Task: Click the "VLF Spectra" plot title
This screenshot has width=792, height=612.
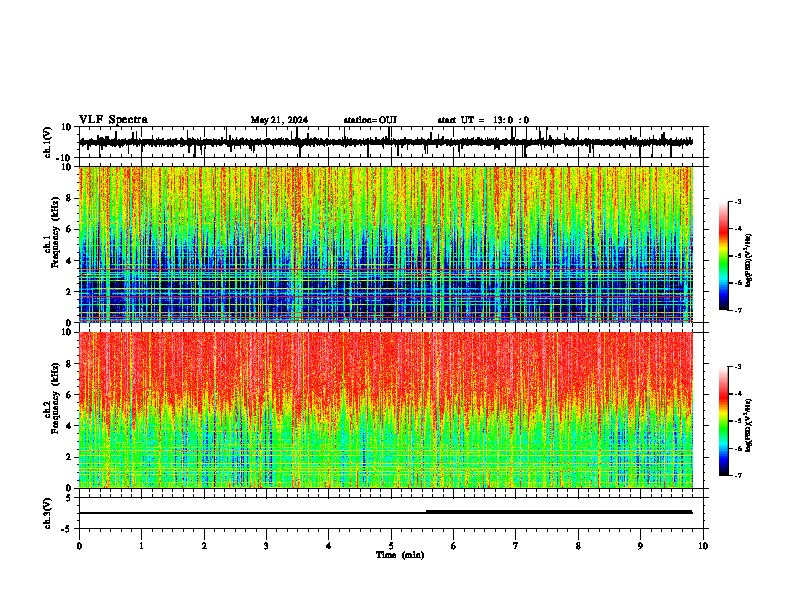Action: pos(113,120)
